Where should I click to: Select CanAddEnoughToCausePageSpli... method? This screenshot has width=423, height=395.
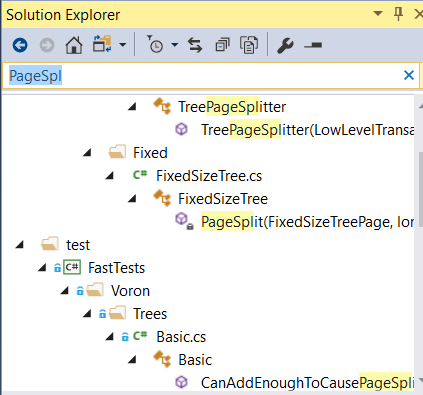[x=307, y=383]
